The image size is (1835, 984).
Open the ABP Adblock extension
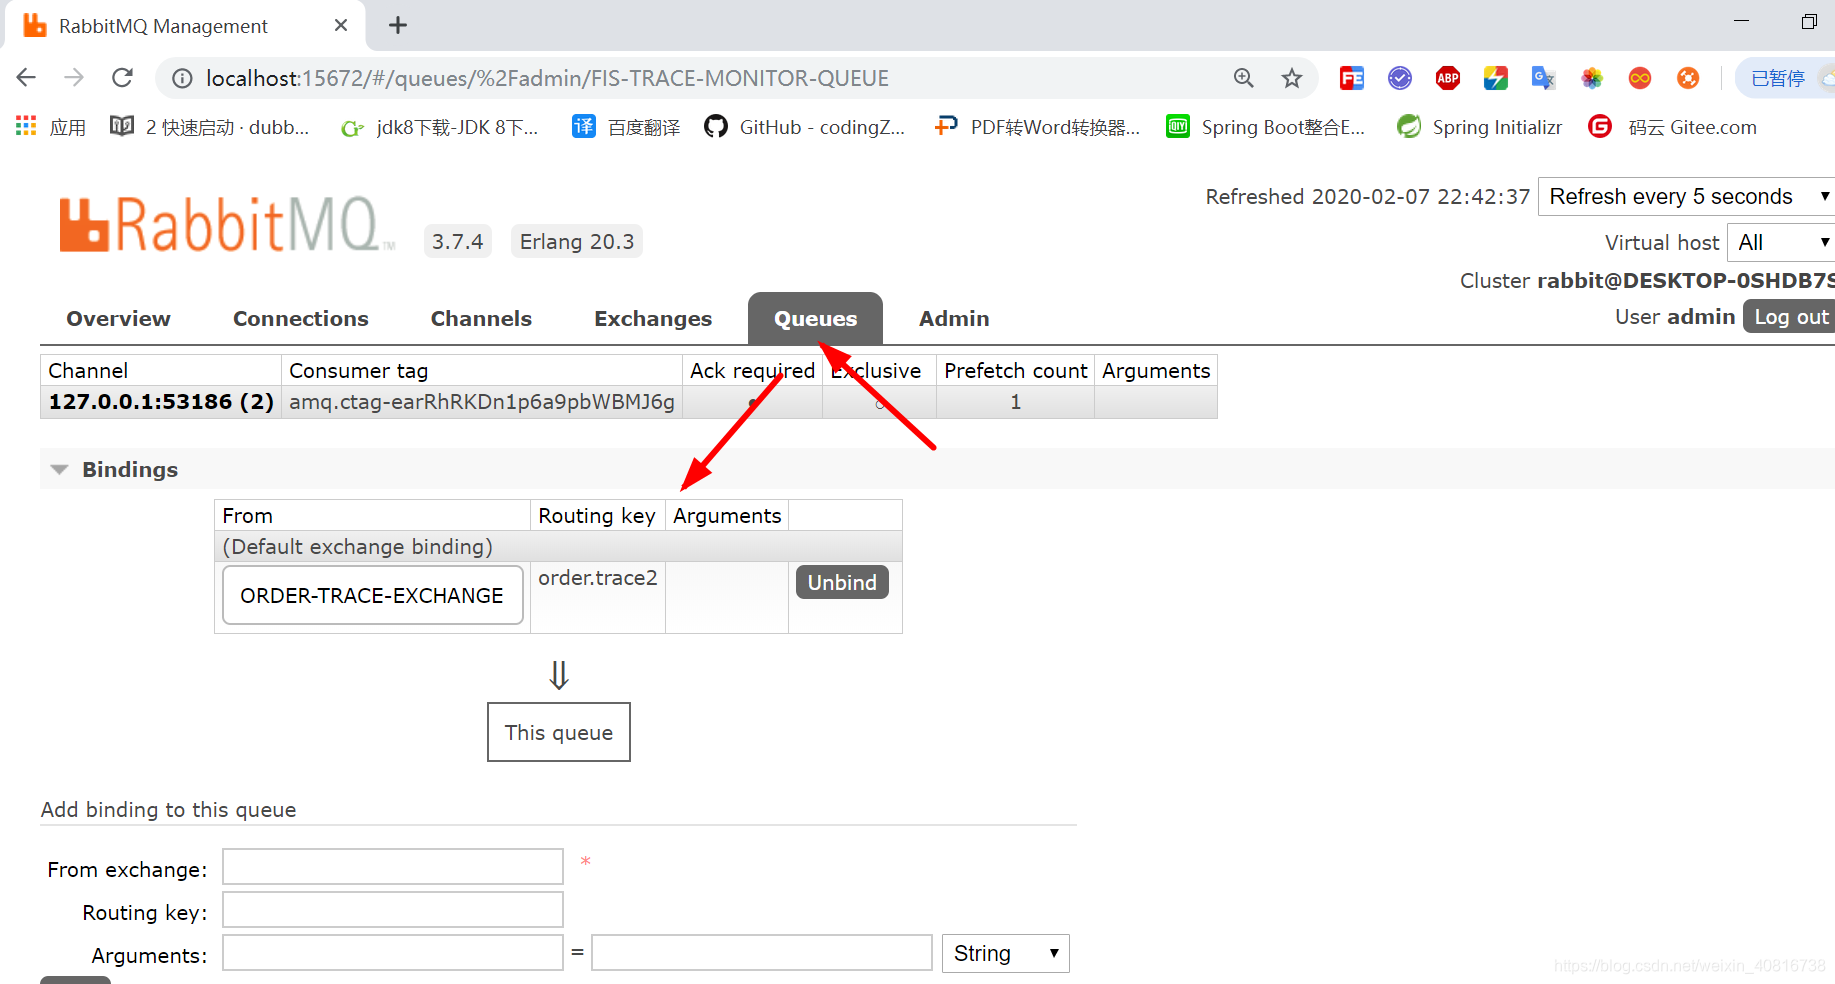click(x=1447, y=78)
